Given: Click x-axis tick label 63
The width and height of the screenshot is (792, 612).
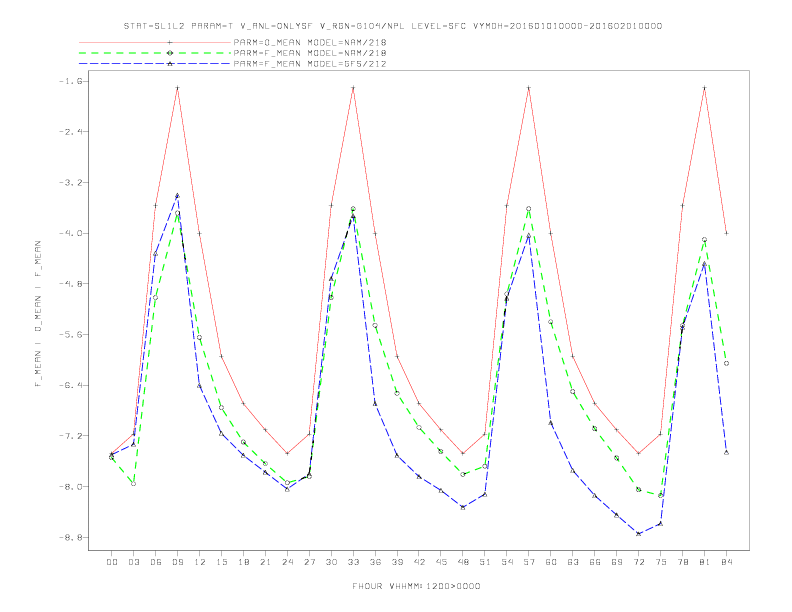Looking at the screenshot, I should click(573, 562).
